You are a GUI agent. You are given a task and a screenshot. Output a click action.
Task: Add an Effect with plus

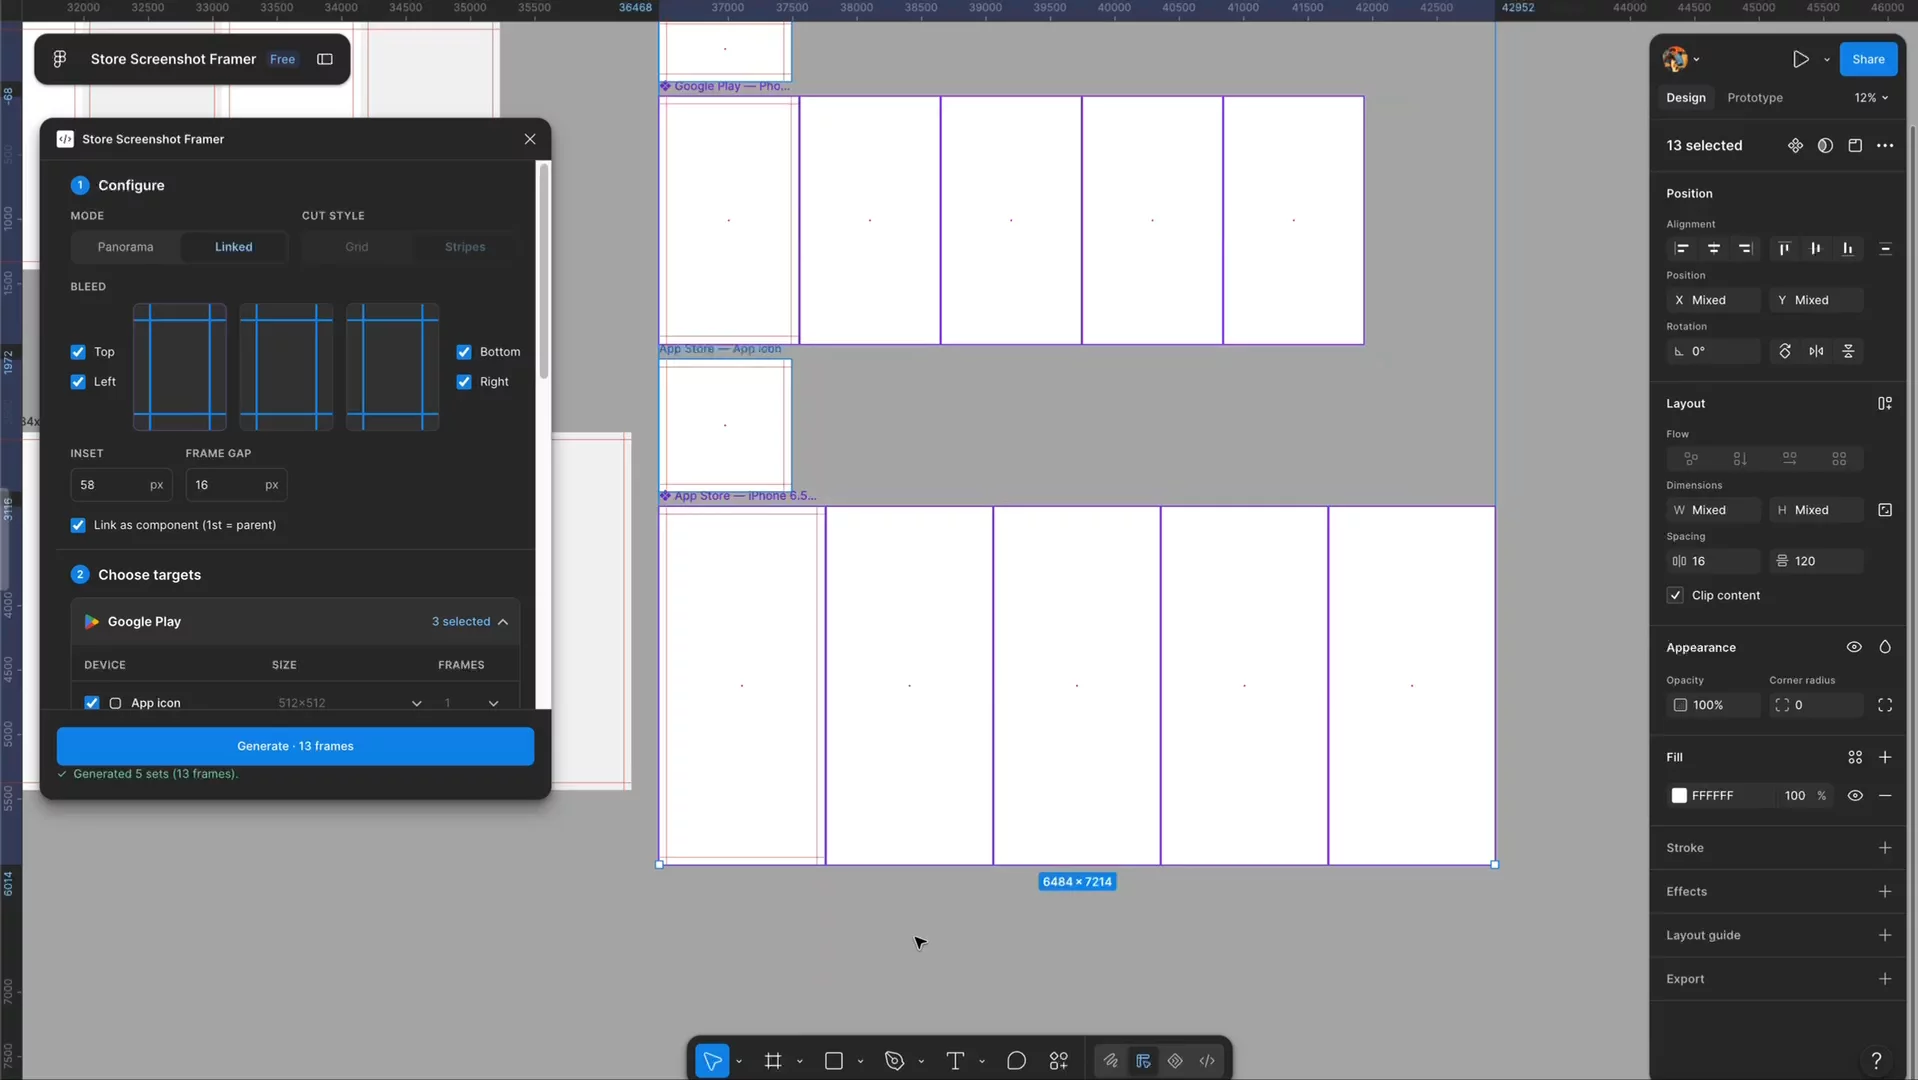[1885, 892]
